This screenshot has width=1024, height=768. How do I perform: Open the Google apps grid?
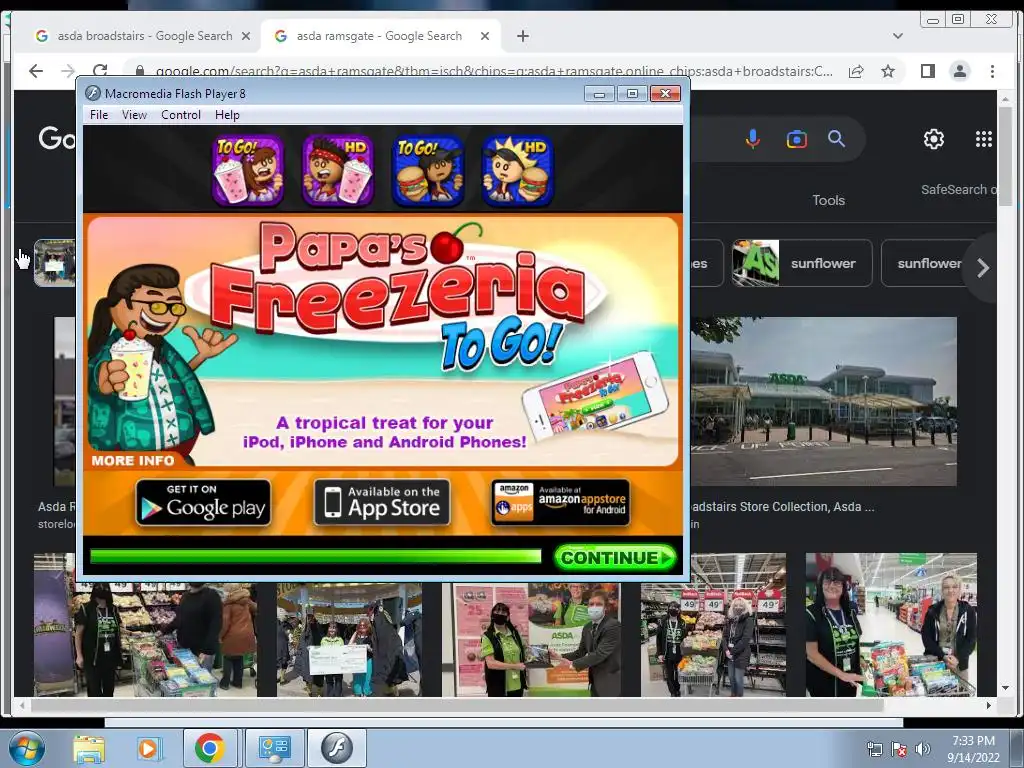click(x=984, y=139)
